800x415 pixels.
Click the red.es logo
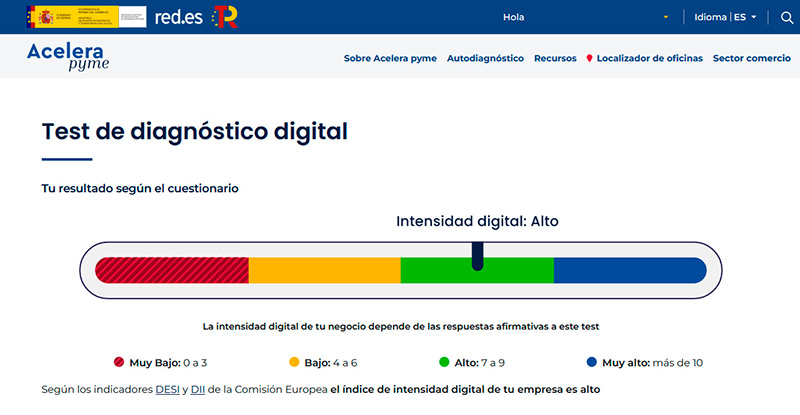coord(178,17)
